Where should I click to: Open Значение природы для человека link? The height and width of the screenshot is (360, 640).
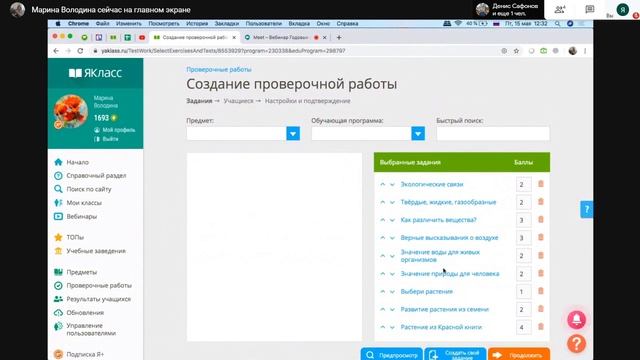(450, 274)
